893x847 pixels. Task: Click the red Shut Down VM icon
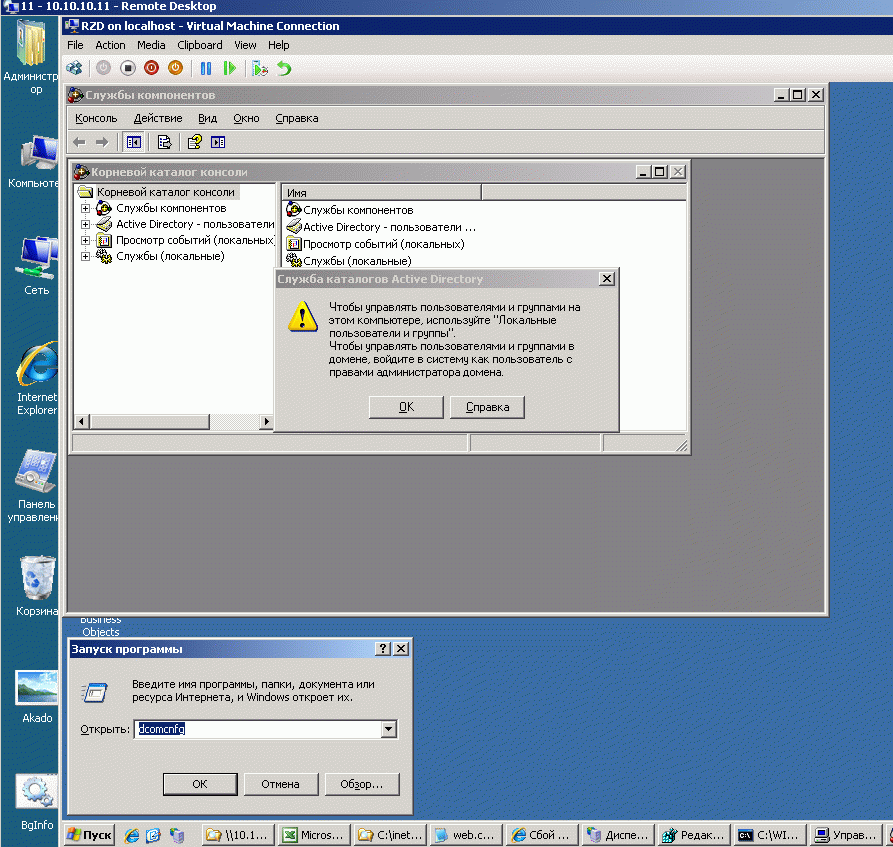point(151,68)
